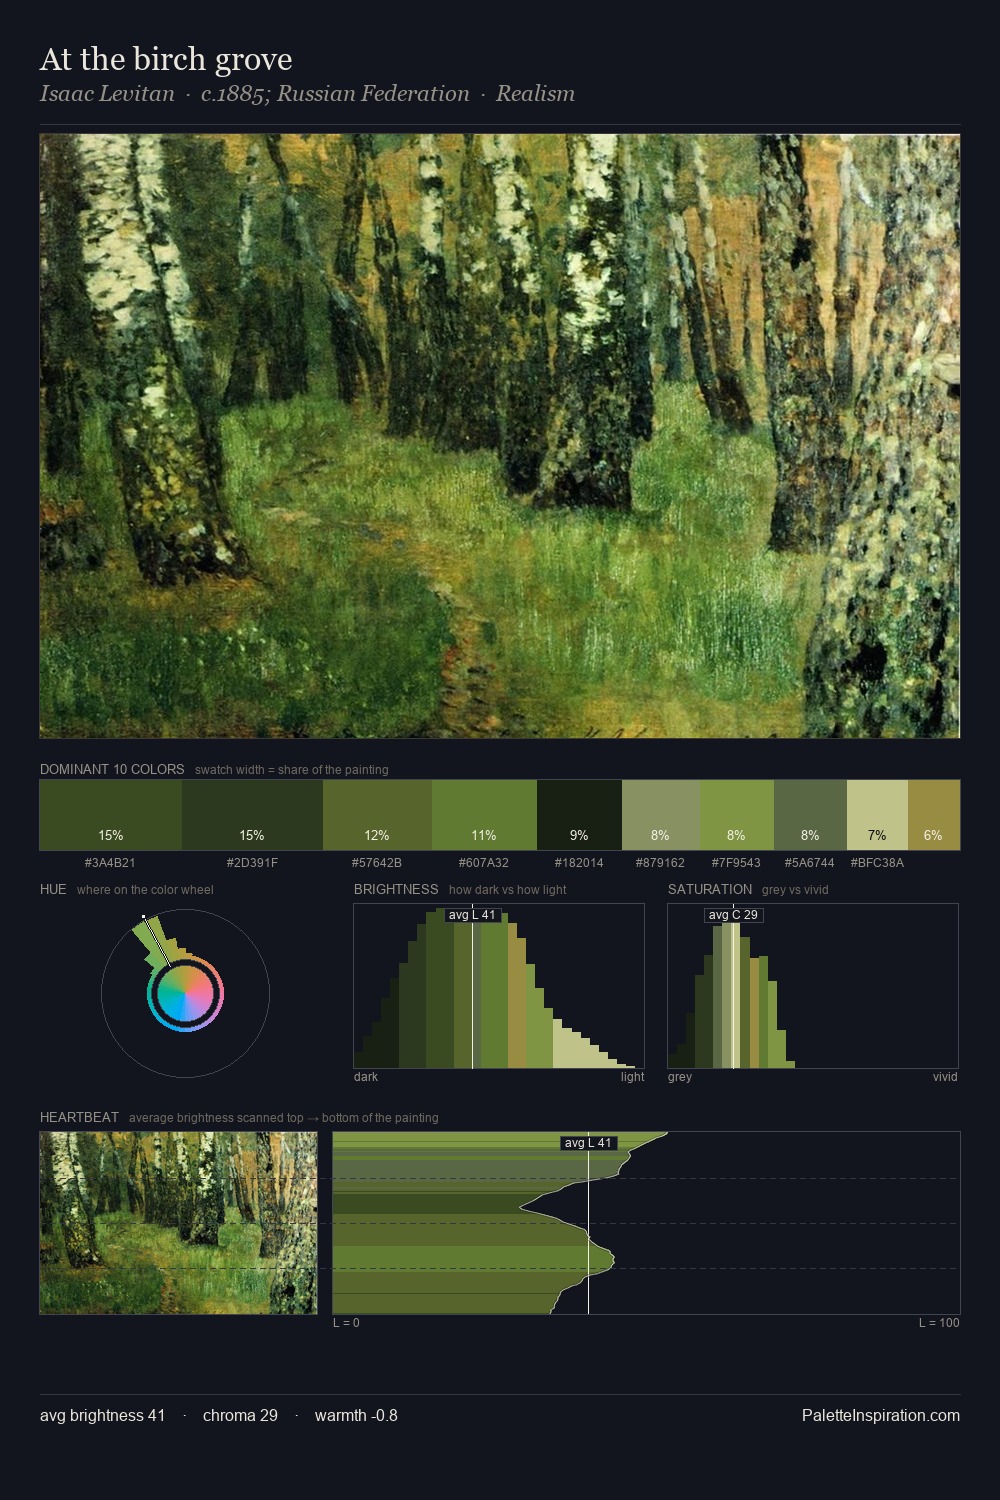Click the 'HUE' section heading
The width and height of the screenshot is (1000, 1500).
53,889
